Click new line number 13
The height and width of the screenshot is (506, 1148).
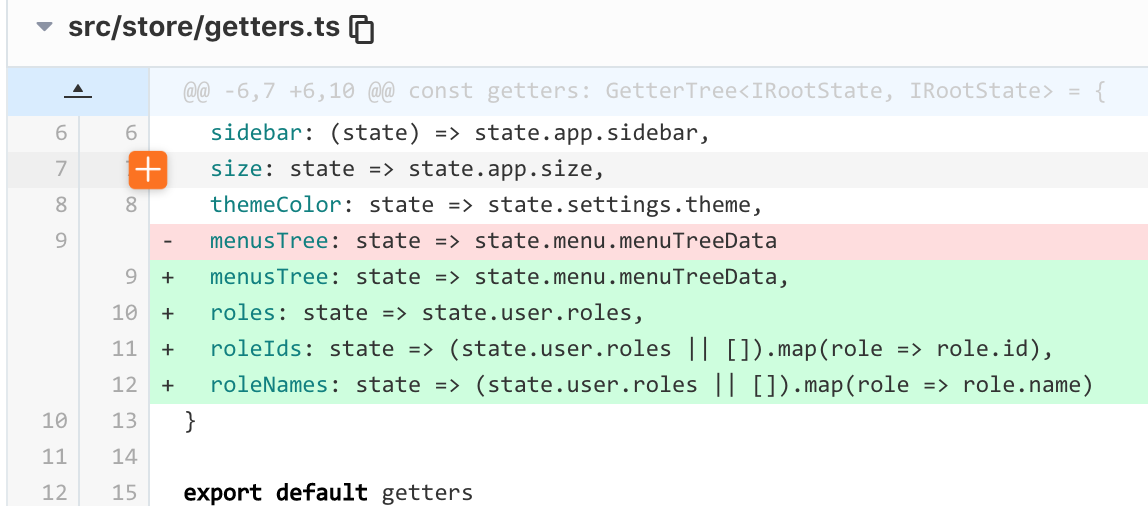124,421
